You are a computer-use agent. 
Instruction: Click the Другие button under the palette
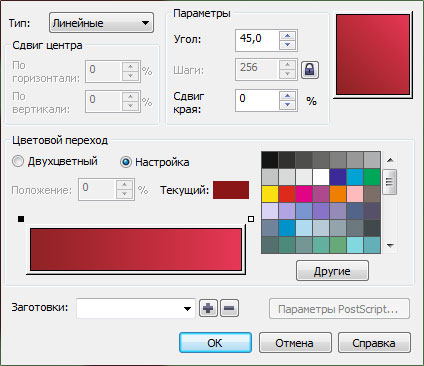[332, 271]
